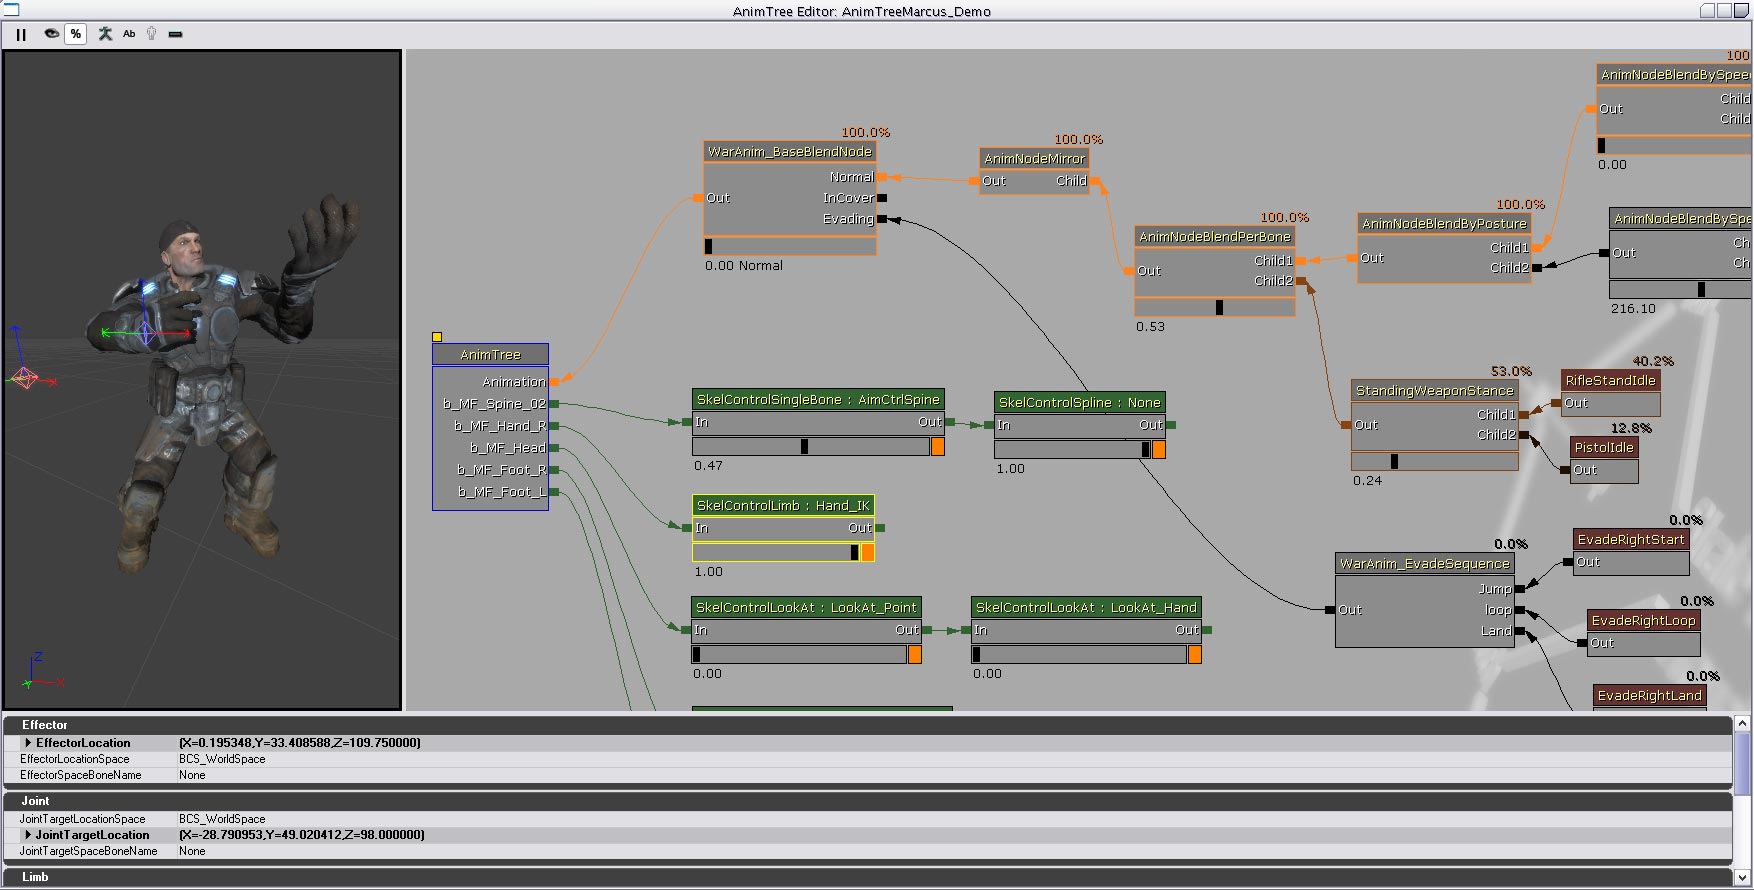Click the pause animation toolbar icon
Image resolution: width=1754 pixels, height=890 pixels.
[21, 34]
